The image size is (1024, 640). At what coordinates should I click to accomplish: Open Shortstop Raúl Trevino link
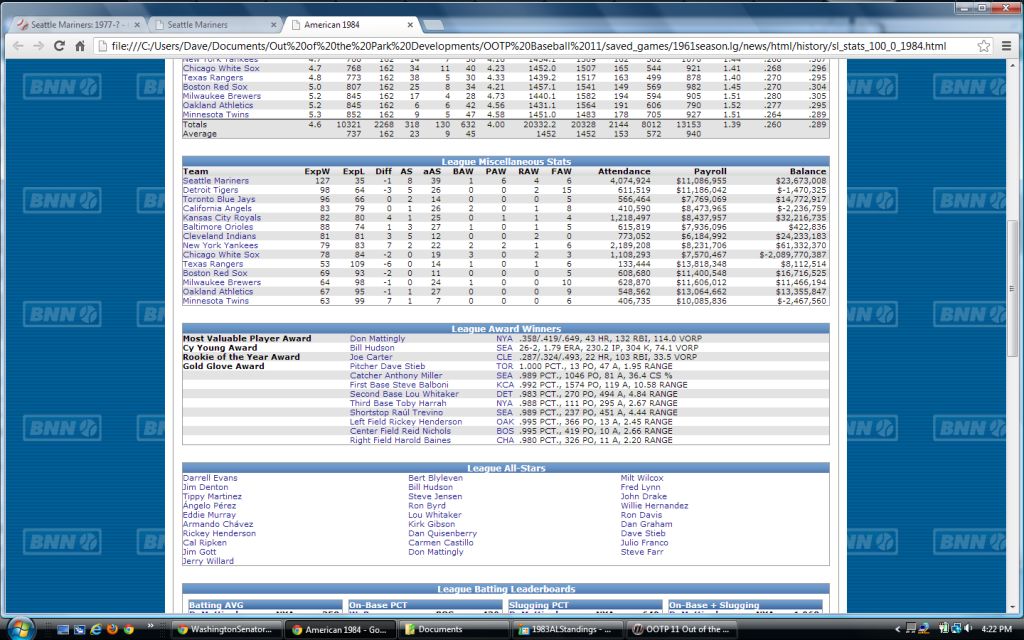click(x=396, y=412)
